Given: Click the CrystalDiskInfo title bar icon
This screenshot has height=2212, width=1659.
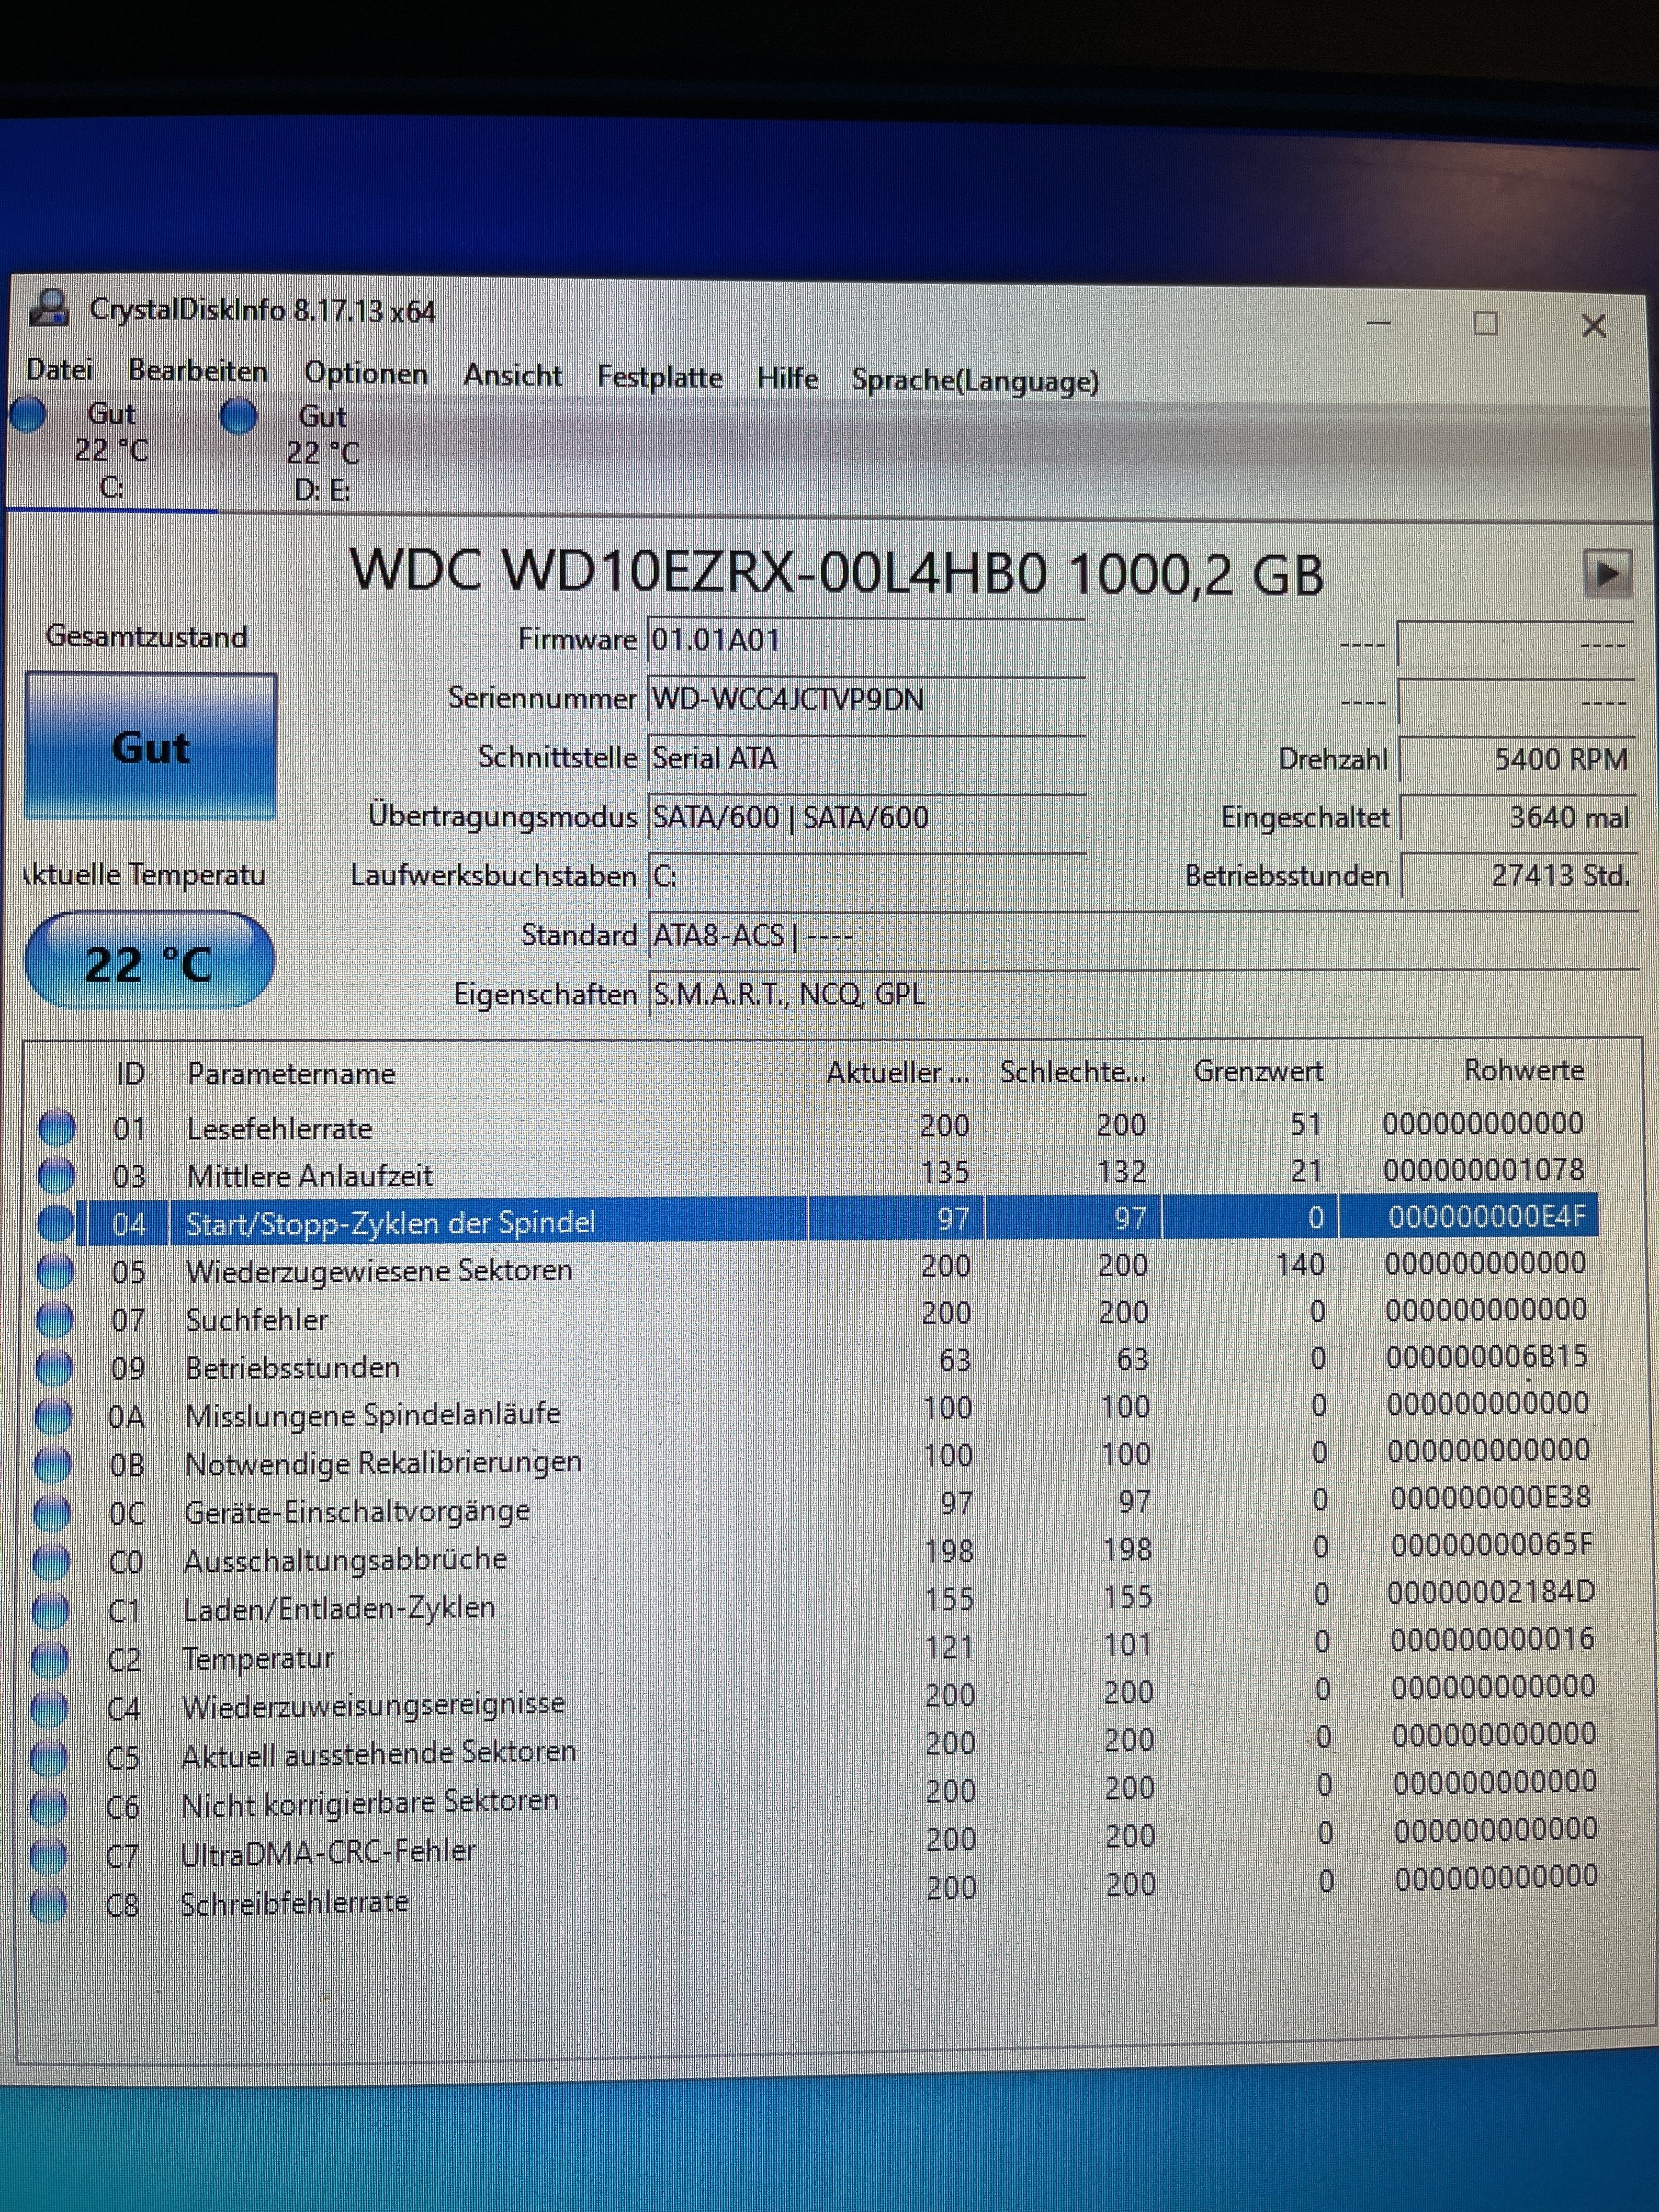Looking at the screenshot, I should [x=50, y=308].
